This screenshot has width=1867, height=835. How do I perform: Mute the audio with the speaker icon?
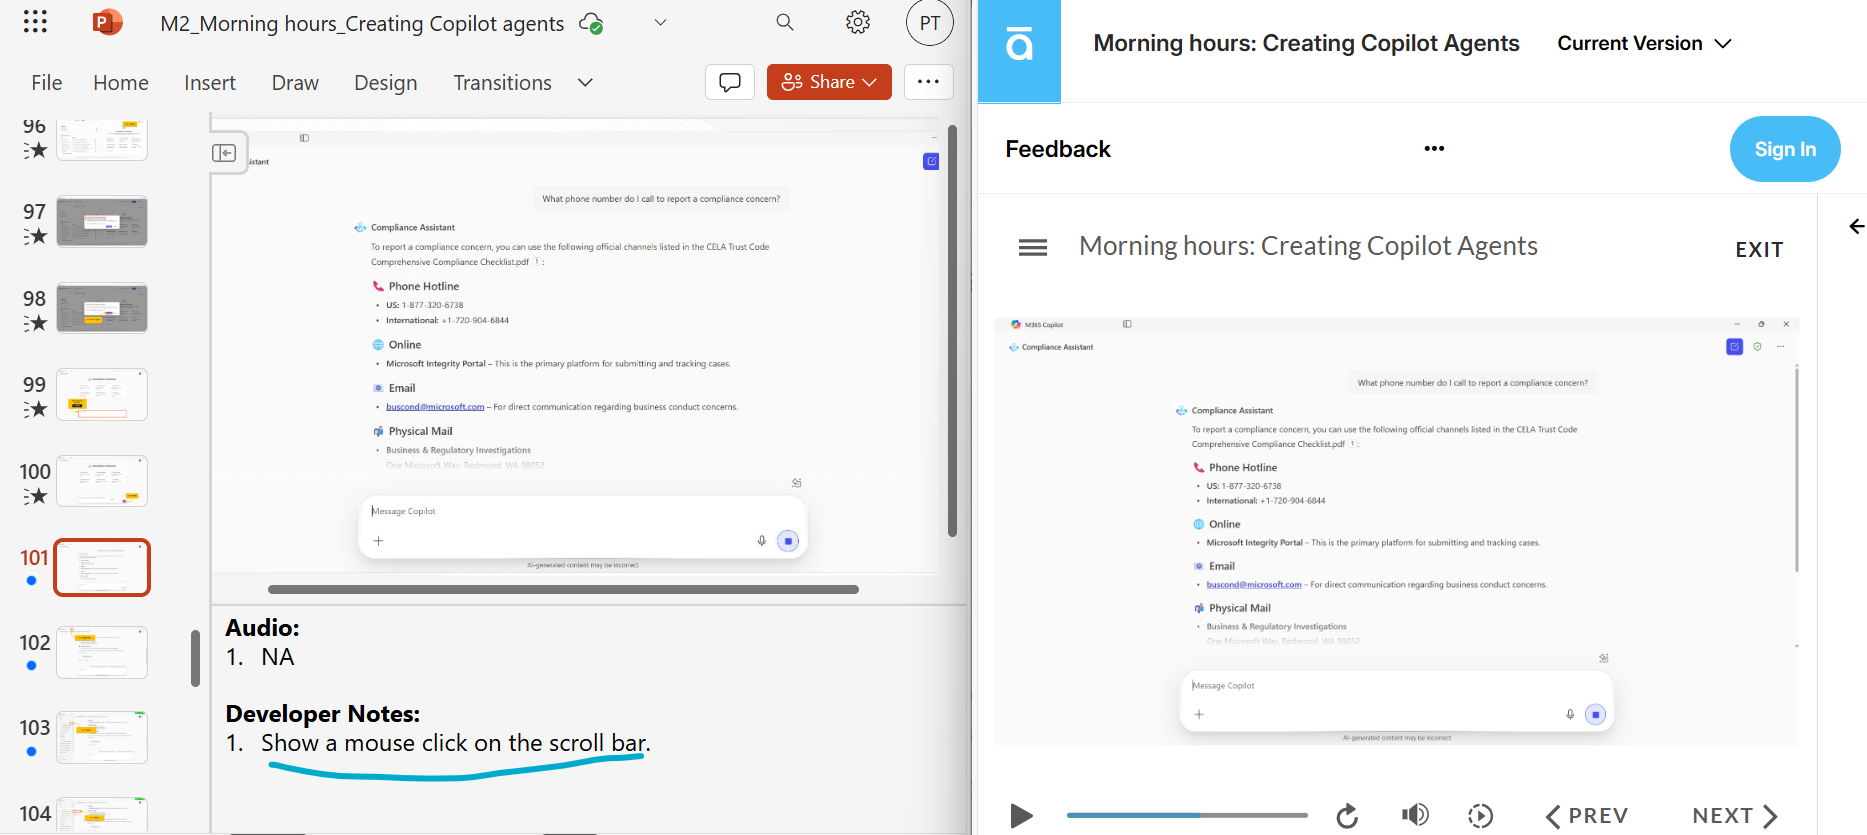pos(1415,815)
